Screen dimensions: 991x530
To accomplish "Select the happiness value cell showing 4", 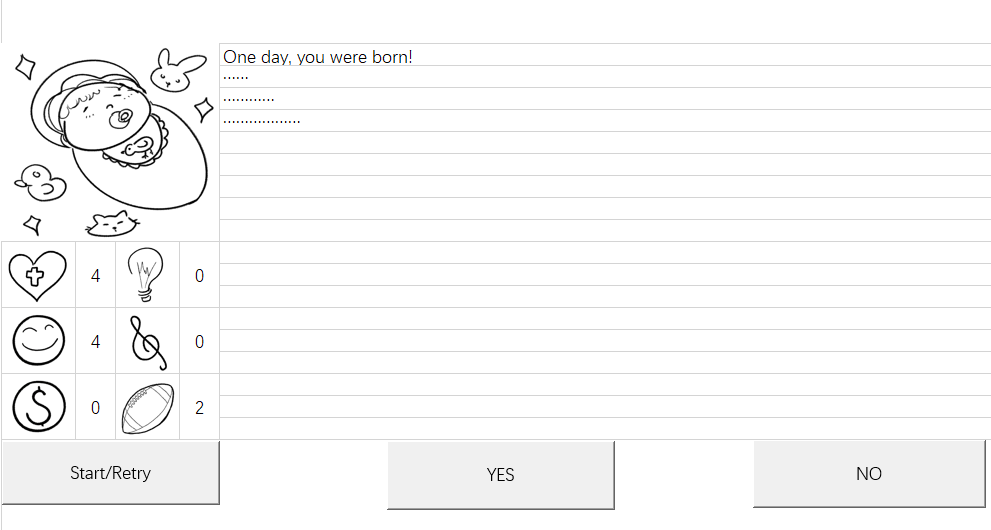I will pos(95,342).
